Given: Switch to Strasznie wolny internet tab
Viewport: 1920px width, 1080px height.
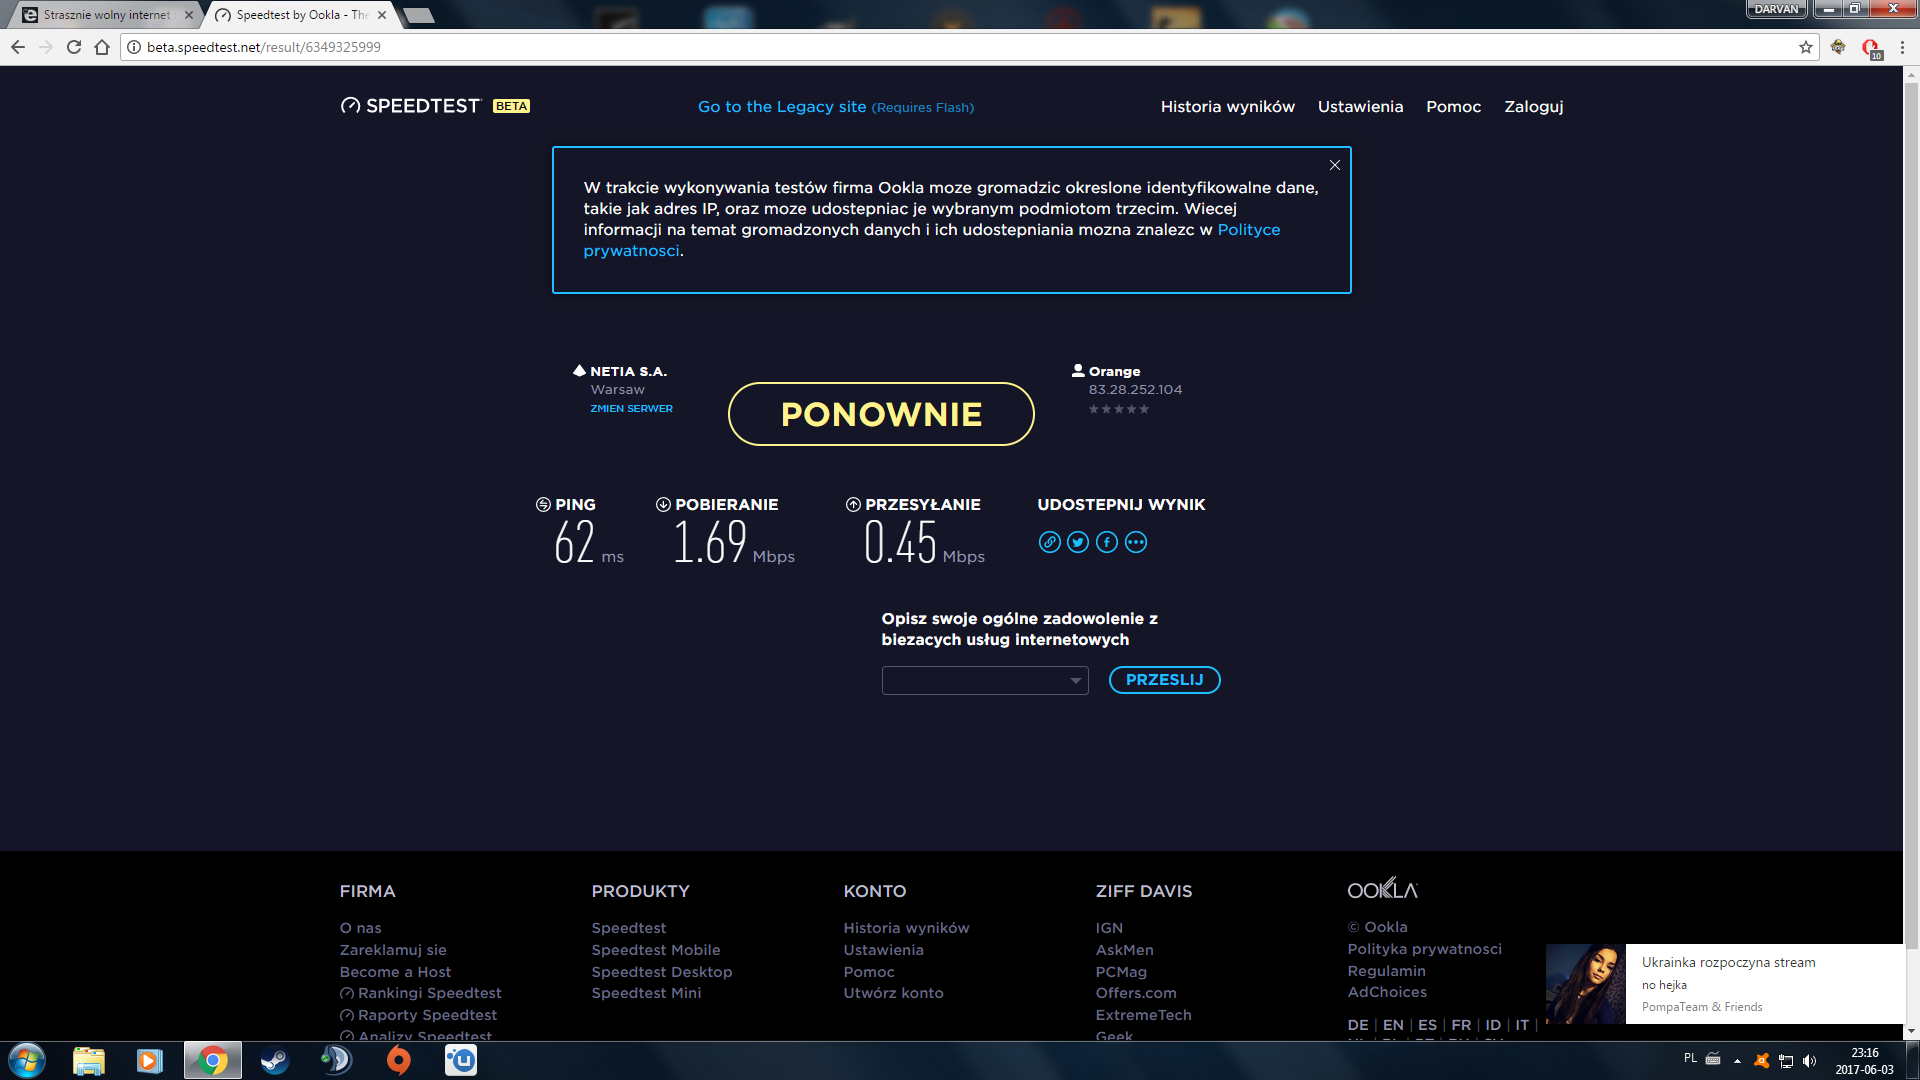Looking at the screenshot, I should (105, 15).
